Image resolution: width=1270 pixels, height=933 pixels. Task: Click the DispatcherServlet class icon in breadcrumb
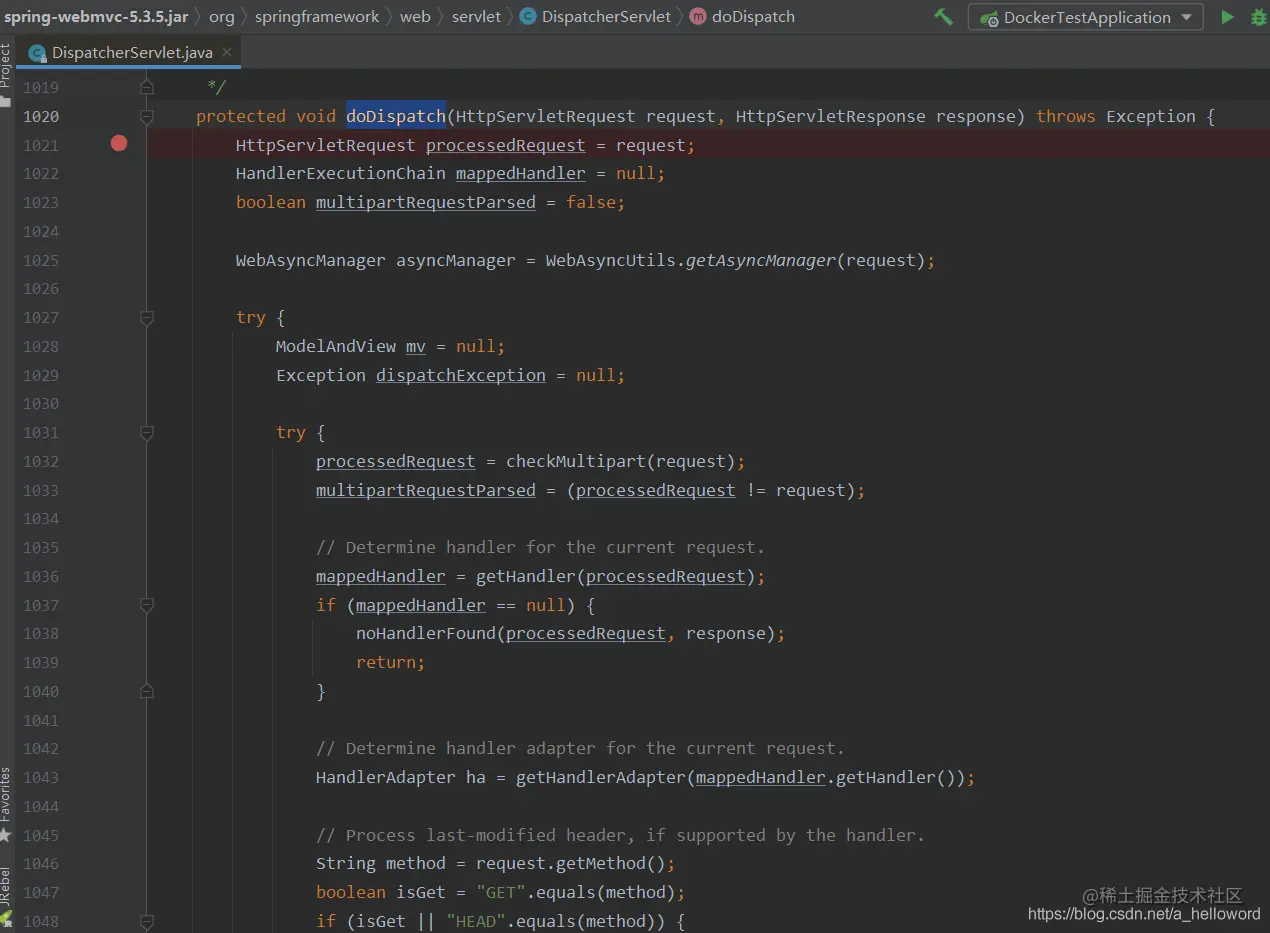[x=528, y=17]
